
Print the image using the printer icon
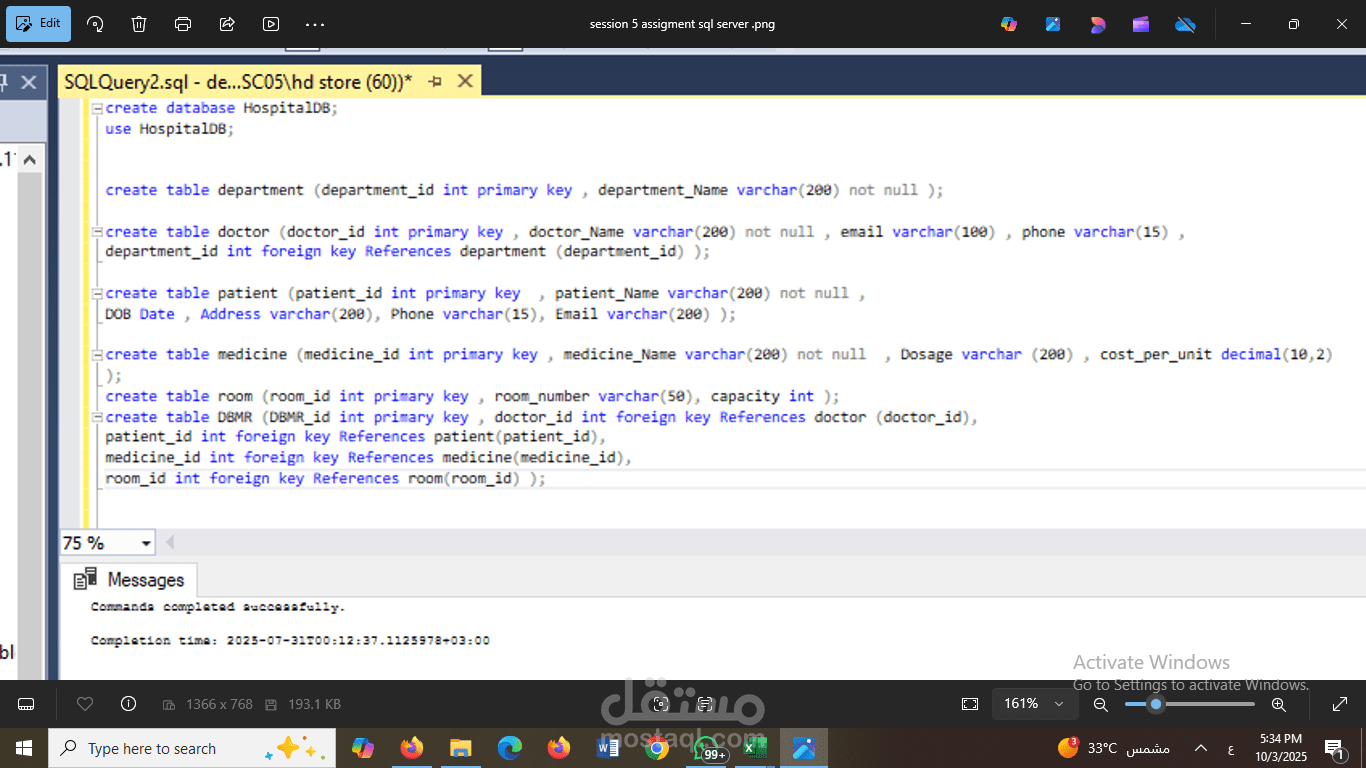(x=183, y=24)
